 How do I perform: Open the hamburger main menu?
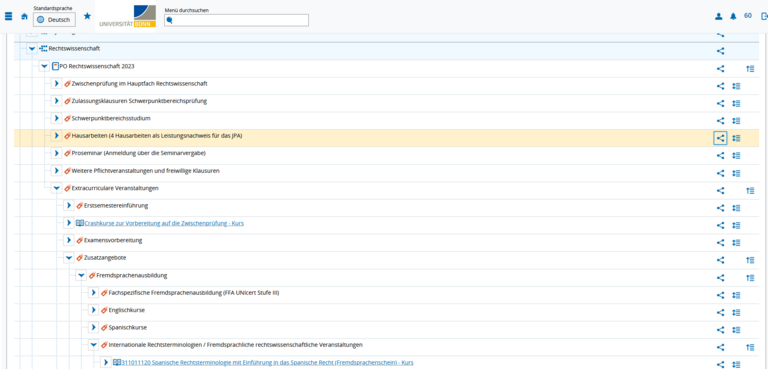tap(8, 16)
